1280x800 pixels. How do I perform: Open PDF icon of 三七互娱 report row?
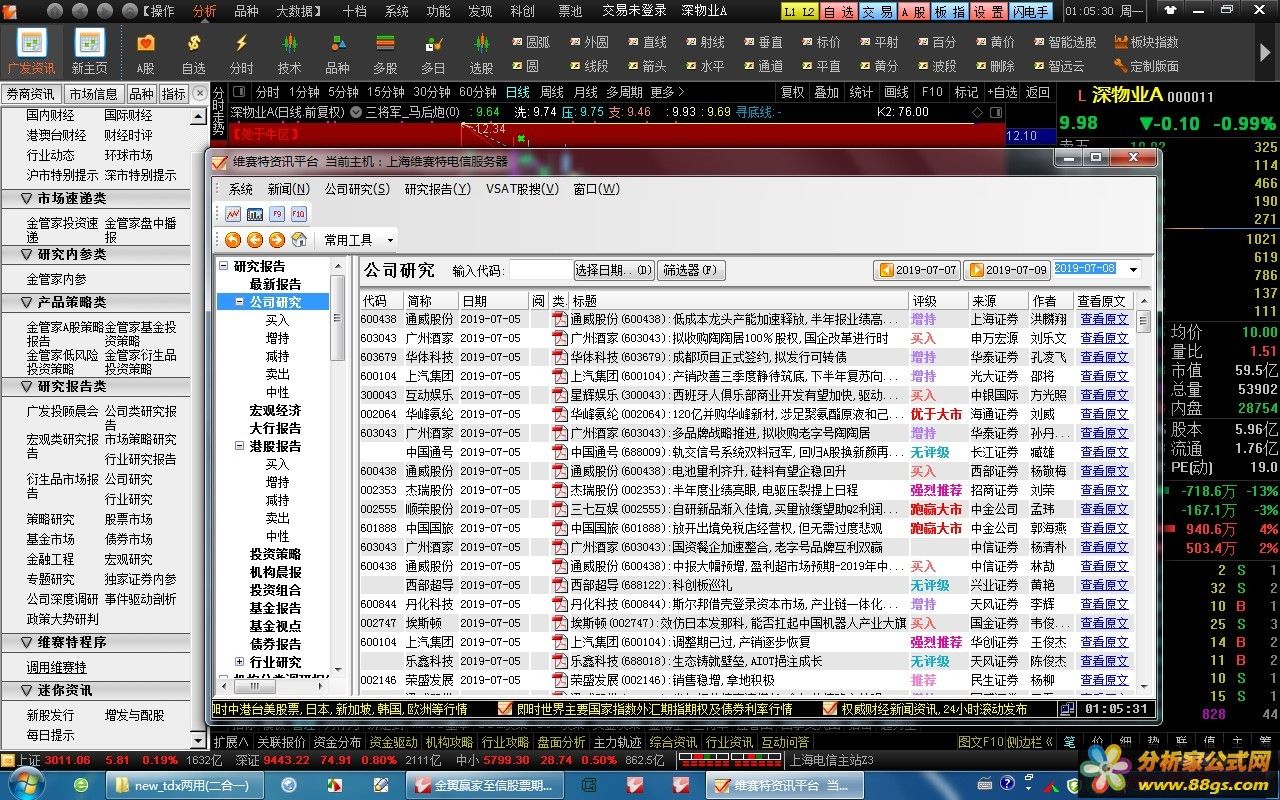coord(560,509)
